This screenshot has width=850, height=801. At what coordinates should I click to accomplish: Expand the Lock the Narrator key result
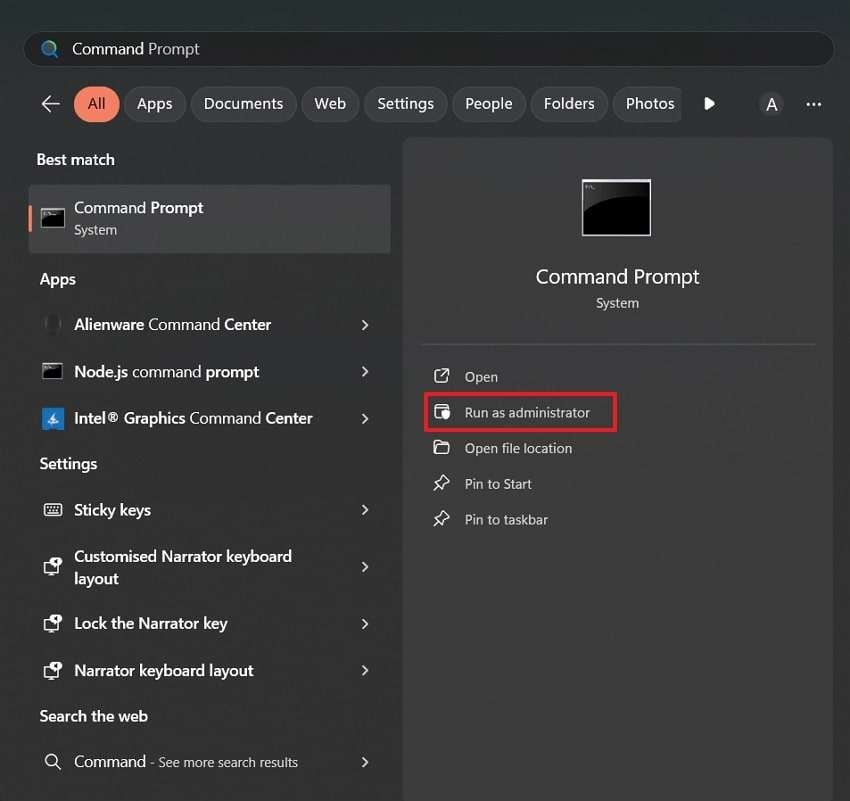[365, 624]
